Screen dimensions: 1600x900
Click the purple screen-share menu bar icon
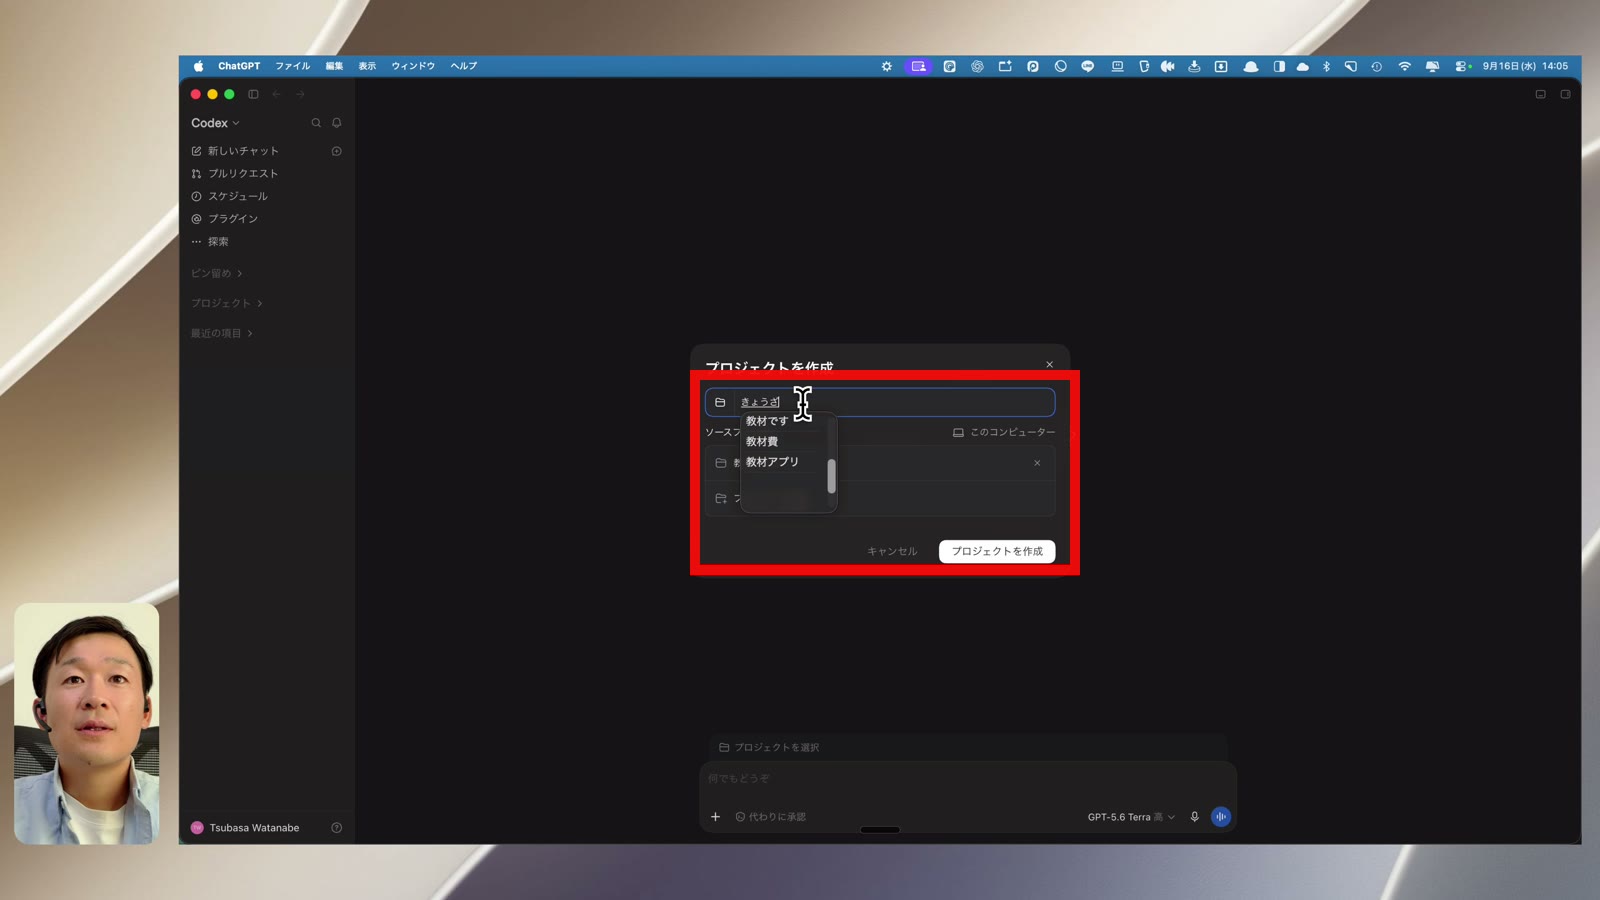[x=918, y=66]
